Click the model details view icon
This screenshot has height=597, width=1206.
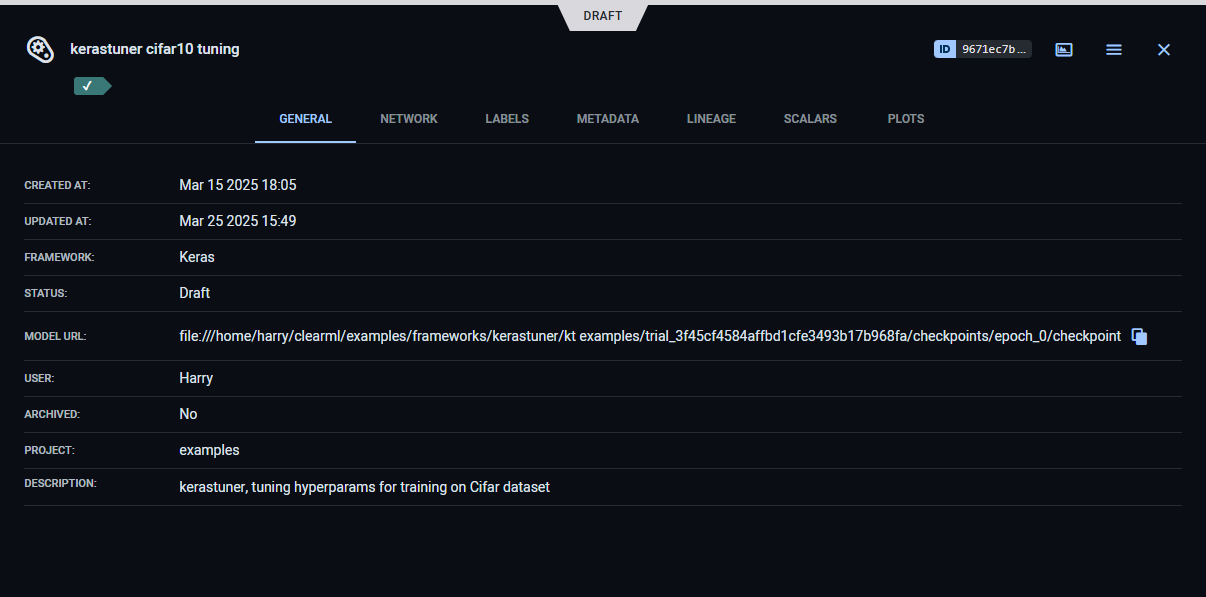pyautogui.click(x=1064, y=49)
